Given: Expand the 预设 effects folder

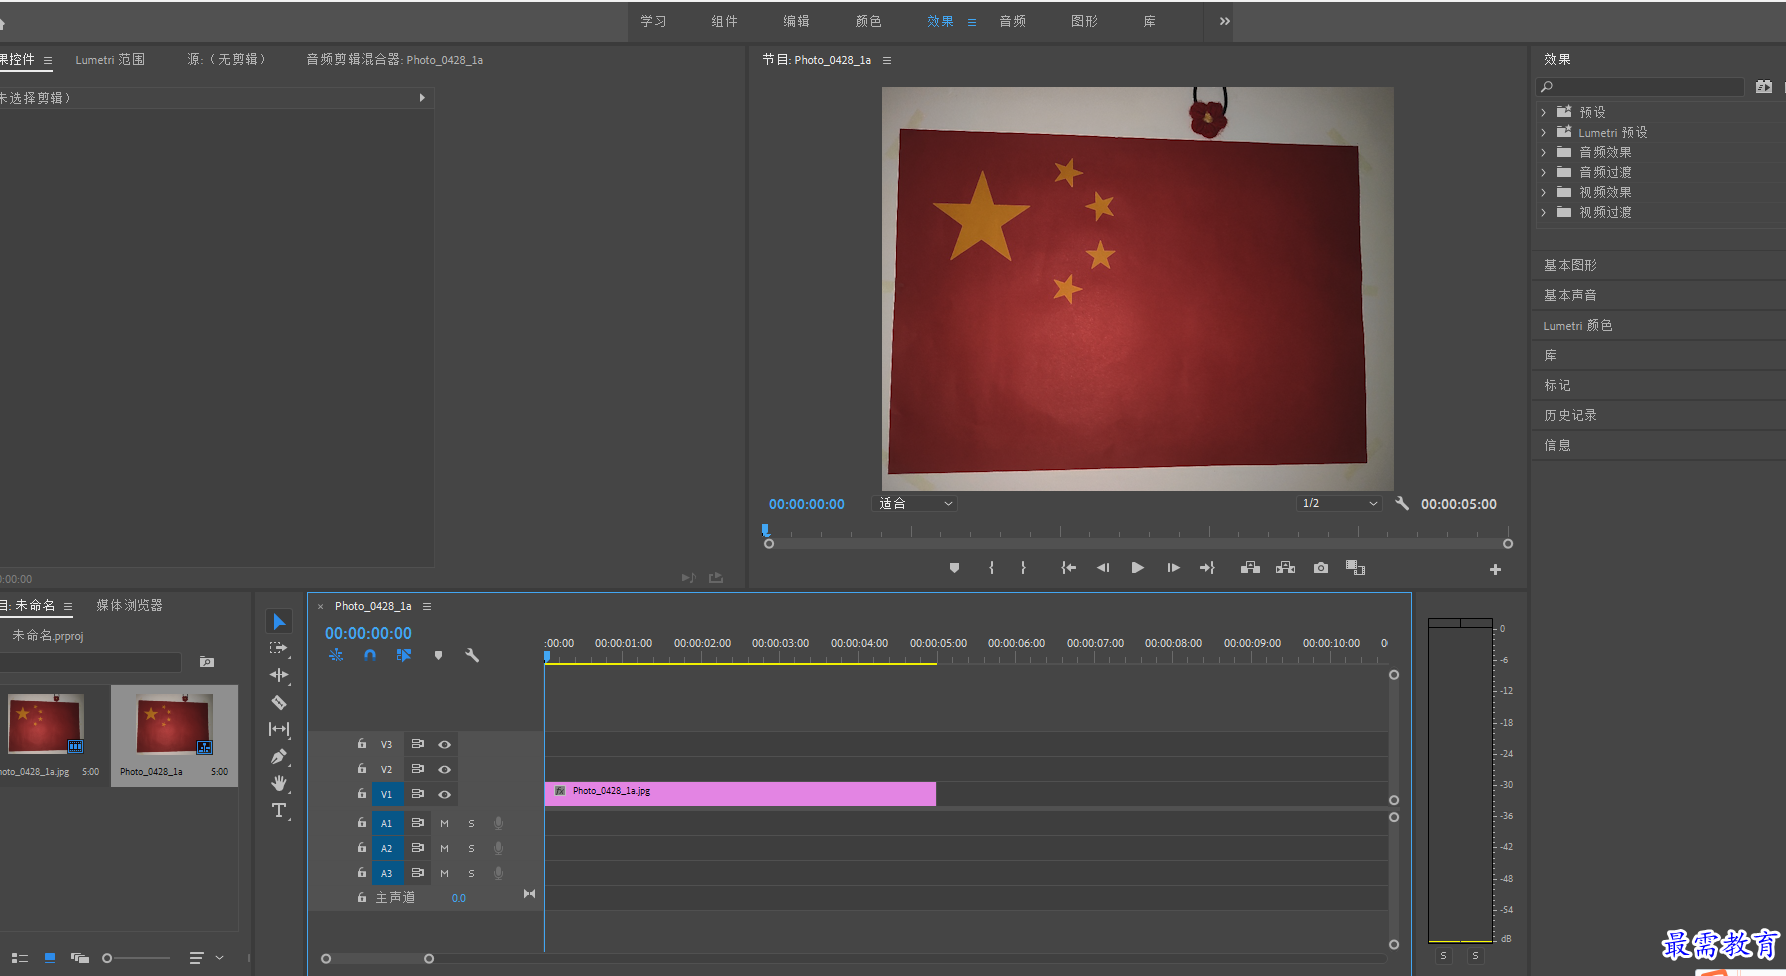Looking at the screenshot, I should coord(1544,112).
